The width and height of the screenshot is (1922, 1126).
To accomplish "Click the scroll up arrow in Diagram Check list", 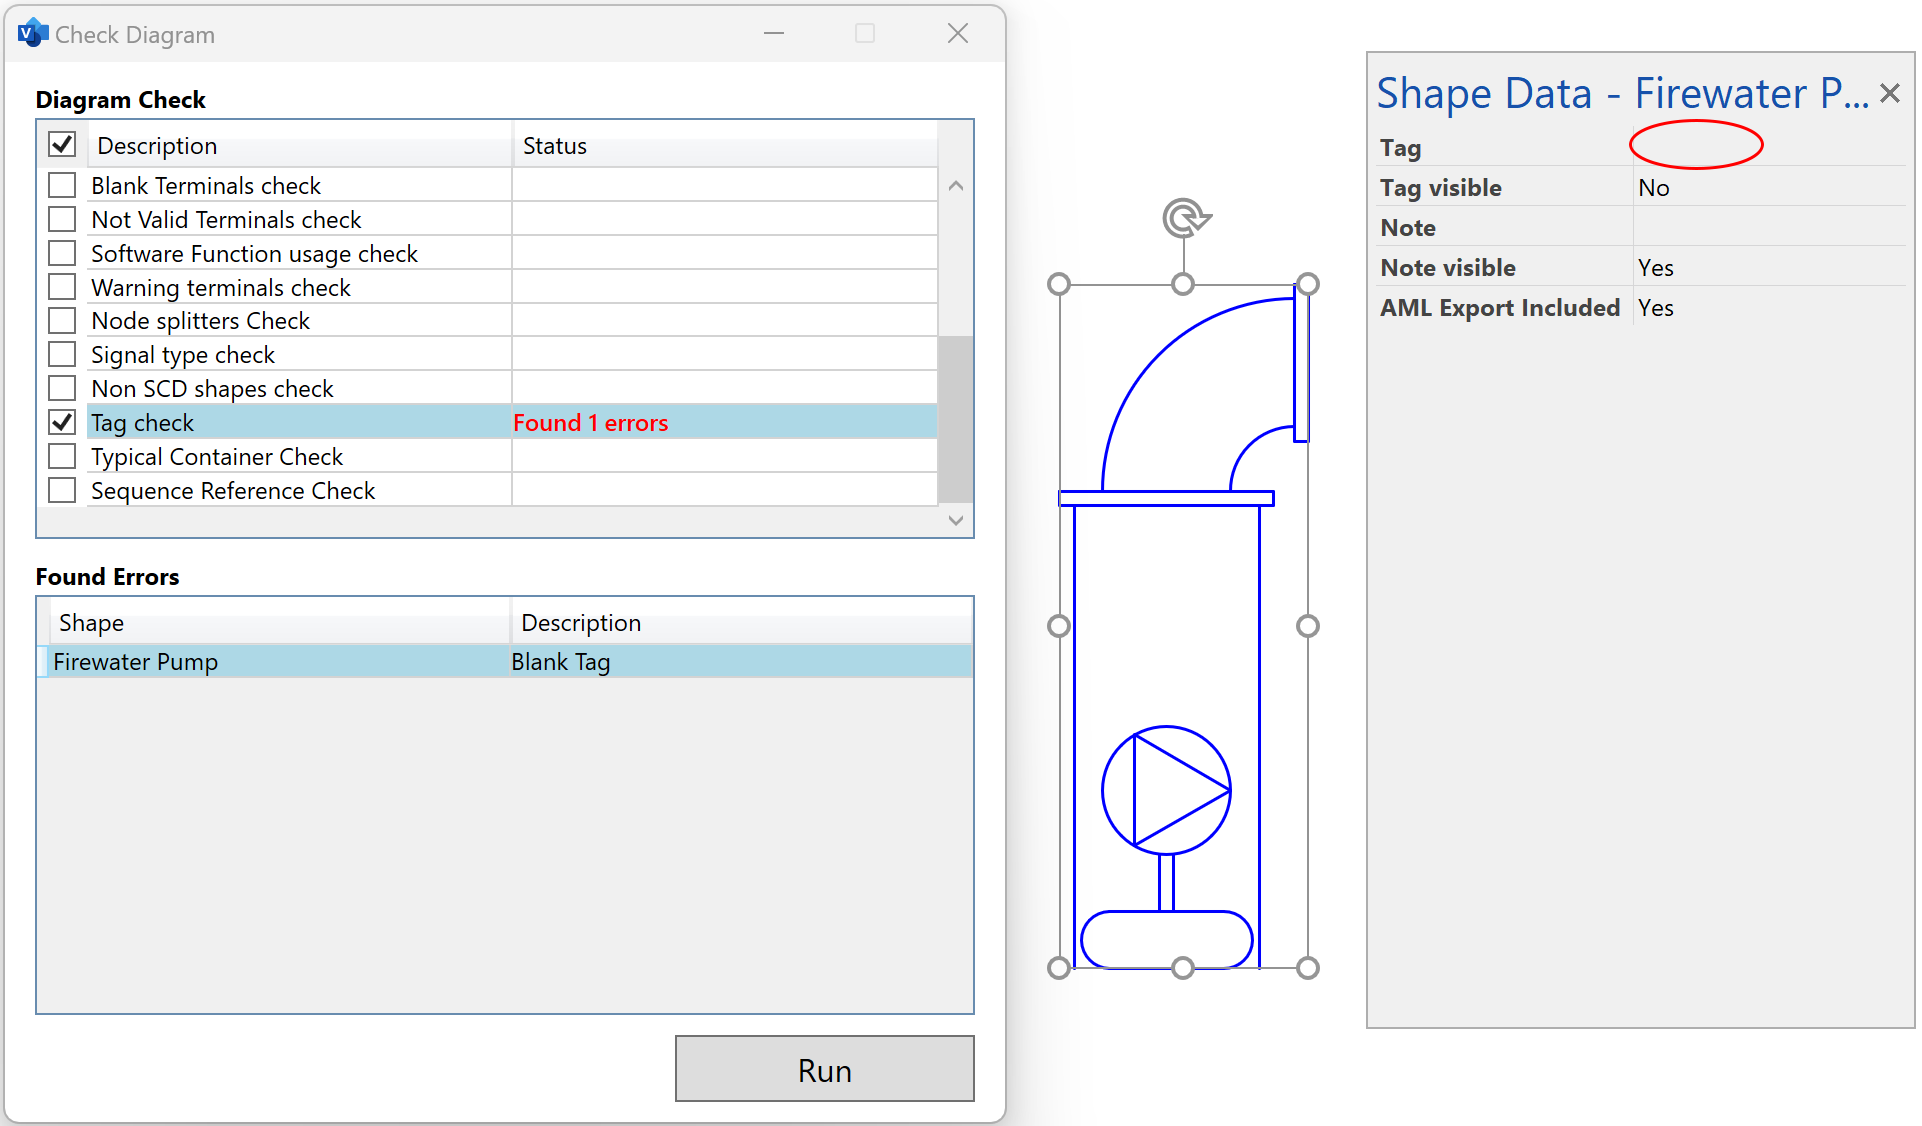I will pos(956,186).
